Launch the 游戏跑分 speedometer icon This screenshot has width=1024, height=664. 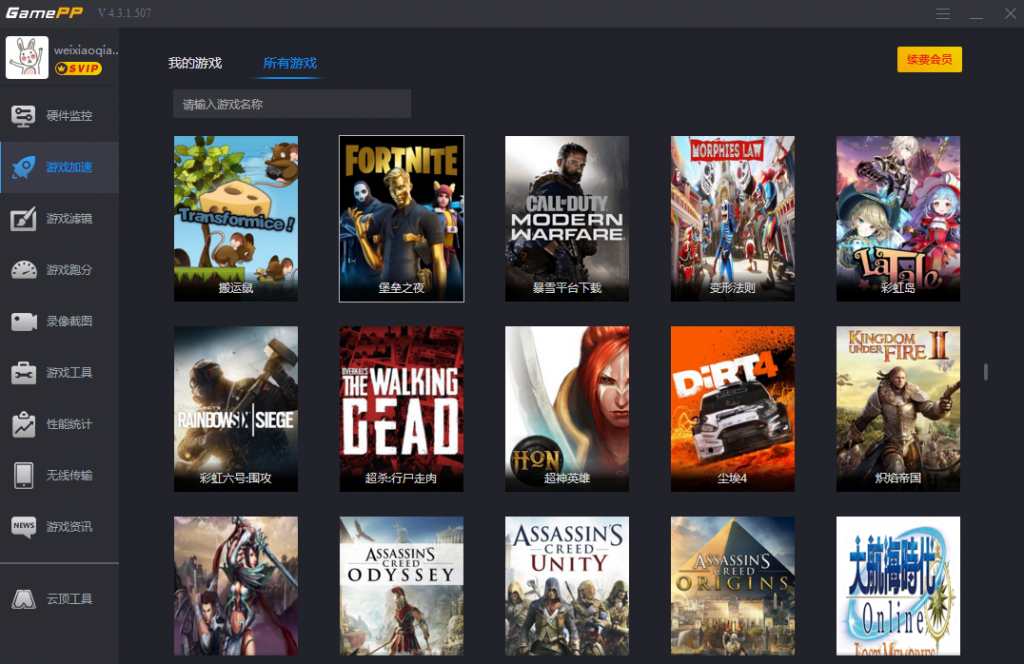click(x=24, y=270)
